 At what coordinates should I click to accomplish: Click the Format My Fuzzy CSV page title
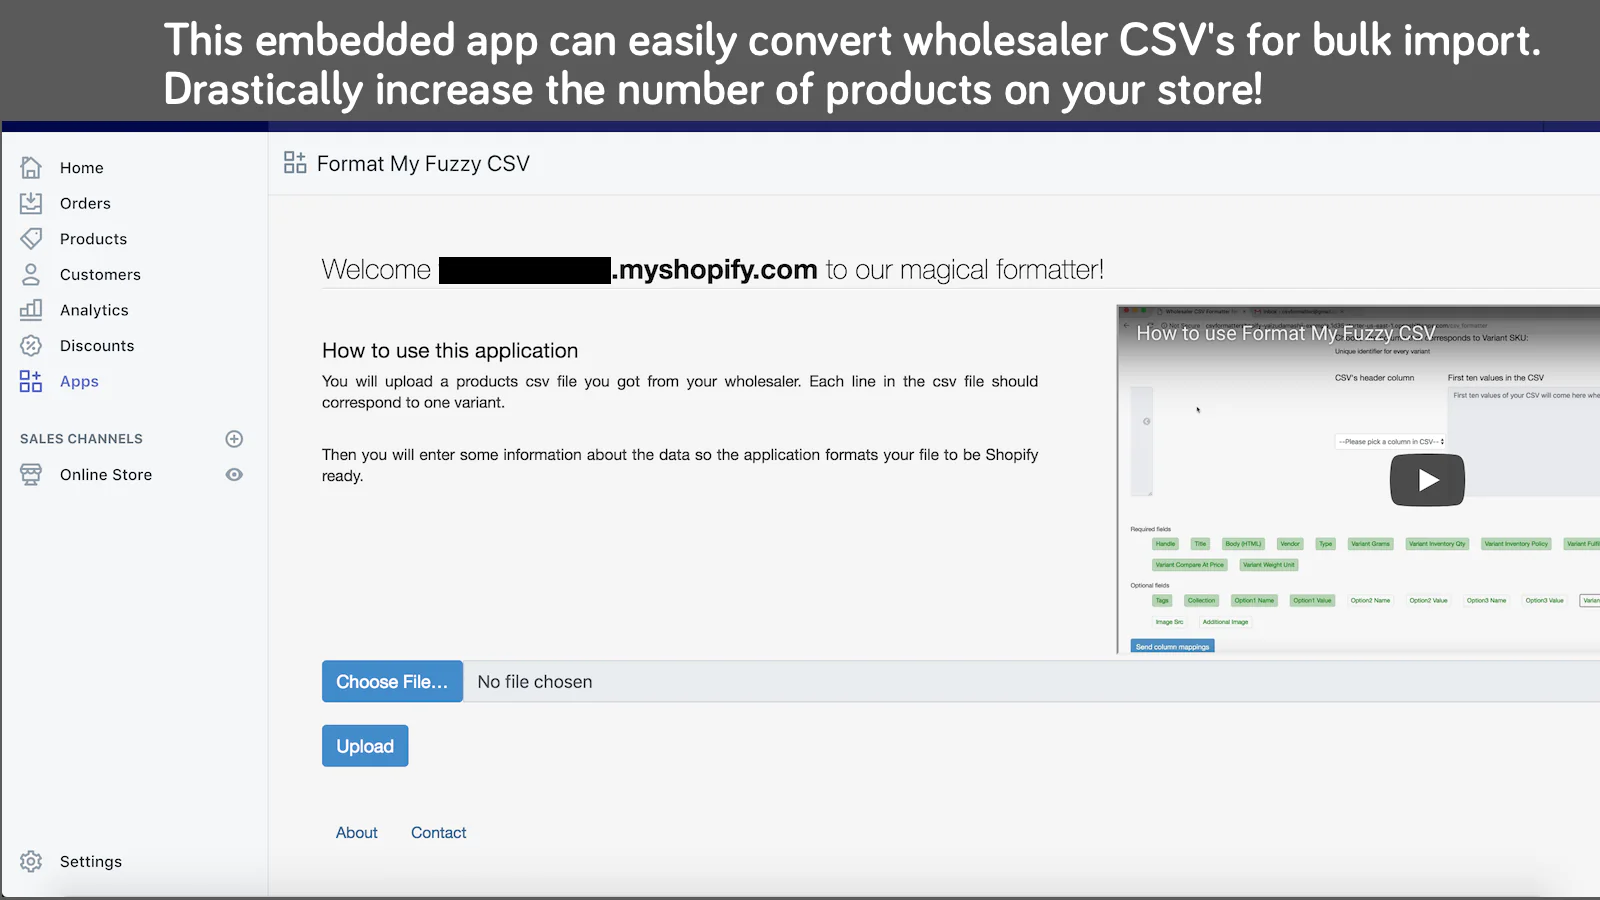click(x=423, y=164)
